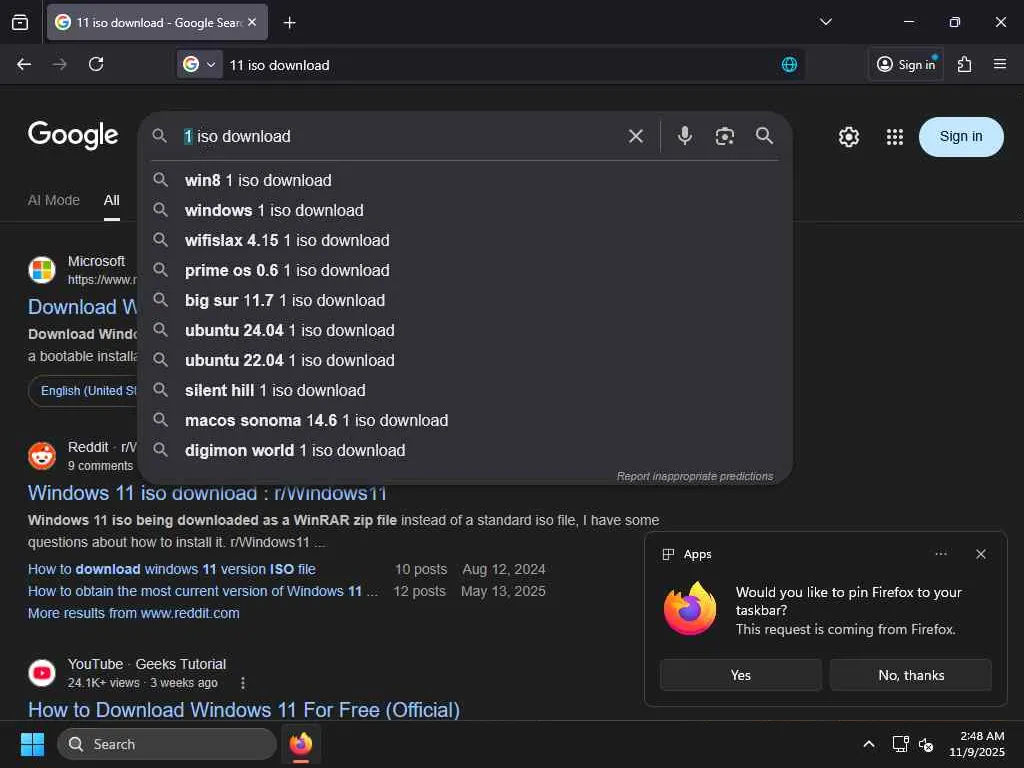
Task: Click the Firefox icon in the taskbar
Action: click(300, 744)
